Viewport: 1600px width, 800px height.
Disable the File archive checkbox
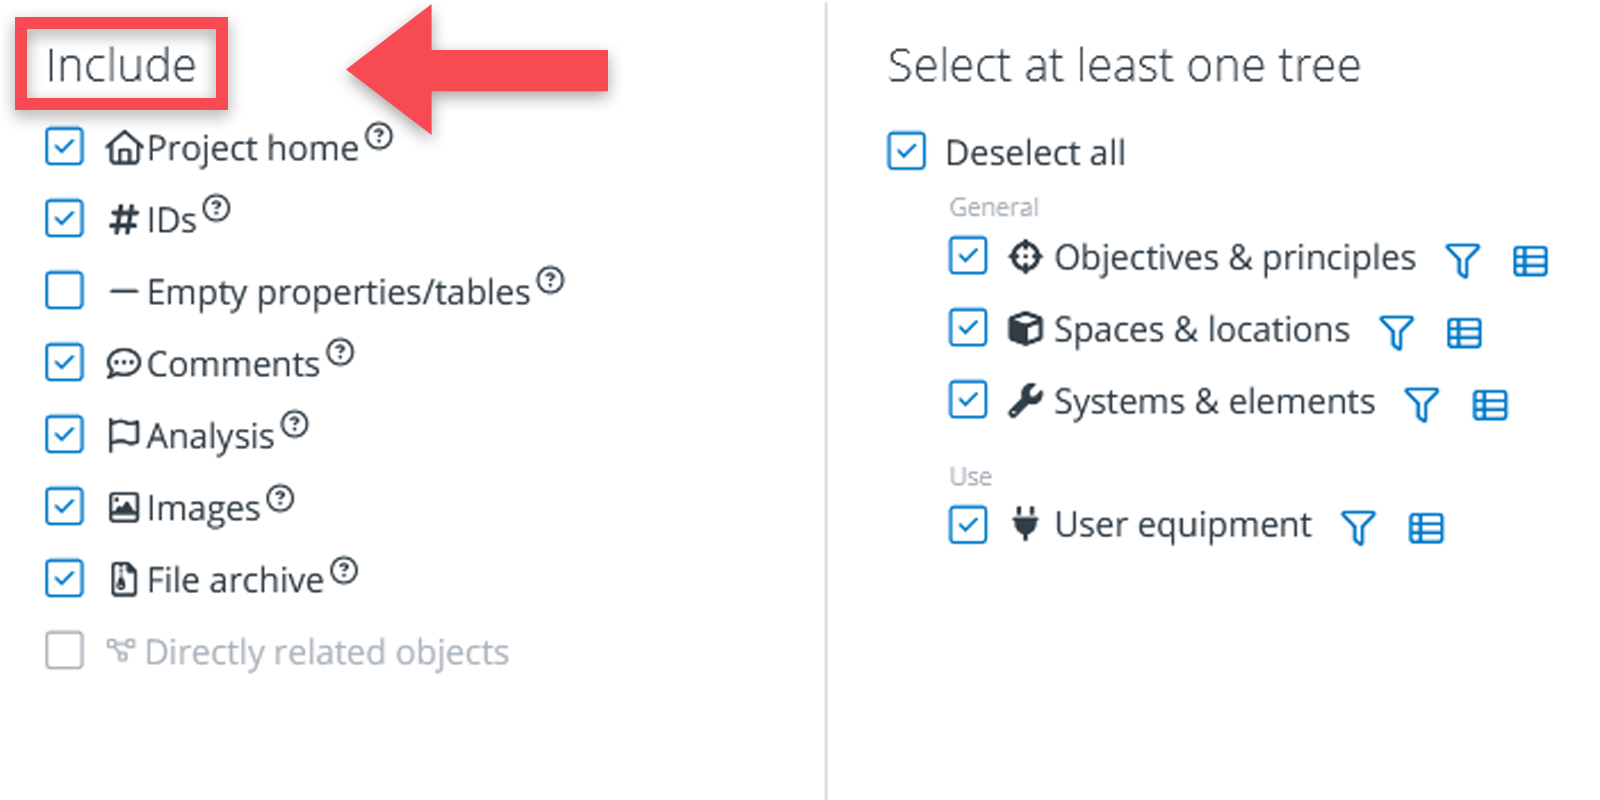(65, 579)
